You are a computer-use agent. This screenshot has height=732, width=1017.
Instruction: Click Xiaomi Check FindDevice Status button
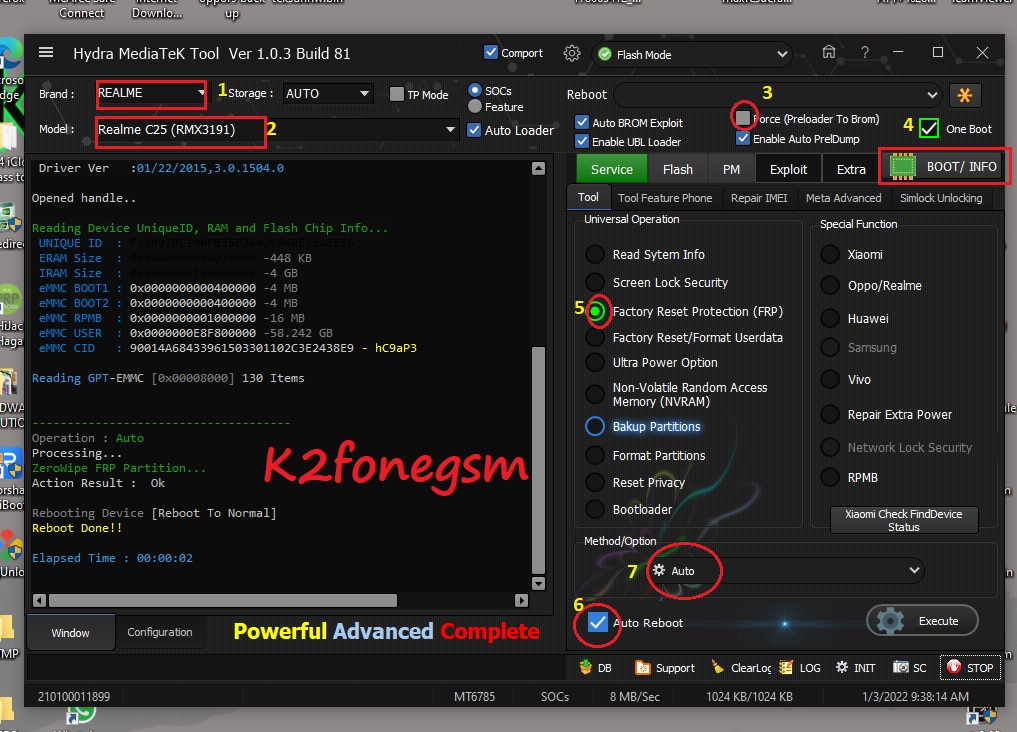[903, 520]
